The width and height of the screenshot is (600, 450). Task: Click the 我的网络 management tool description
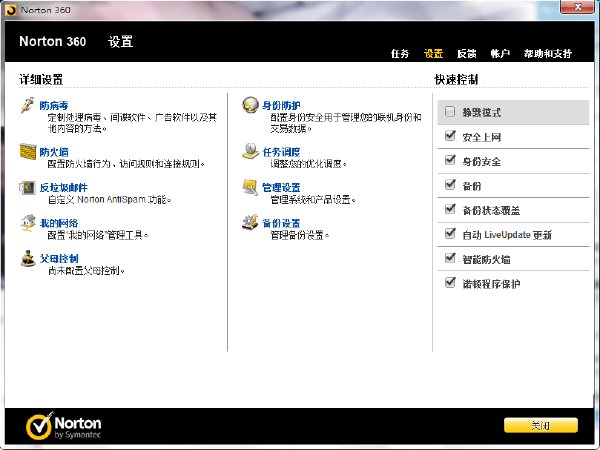(98, 235)
